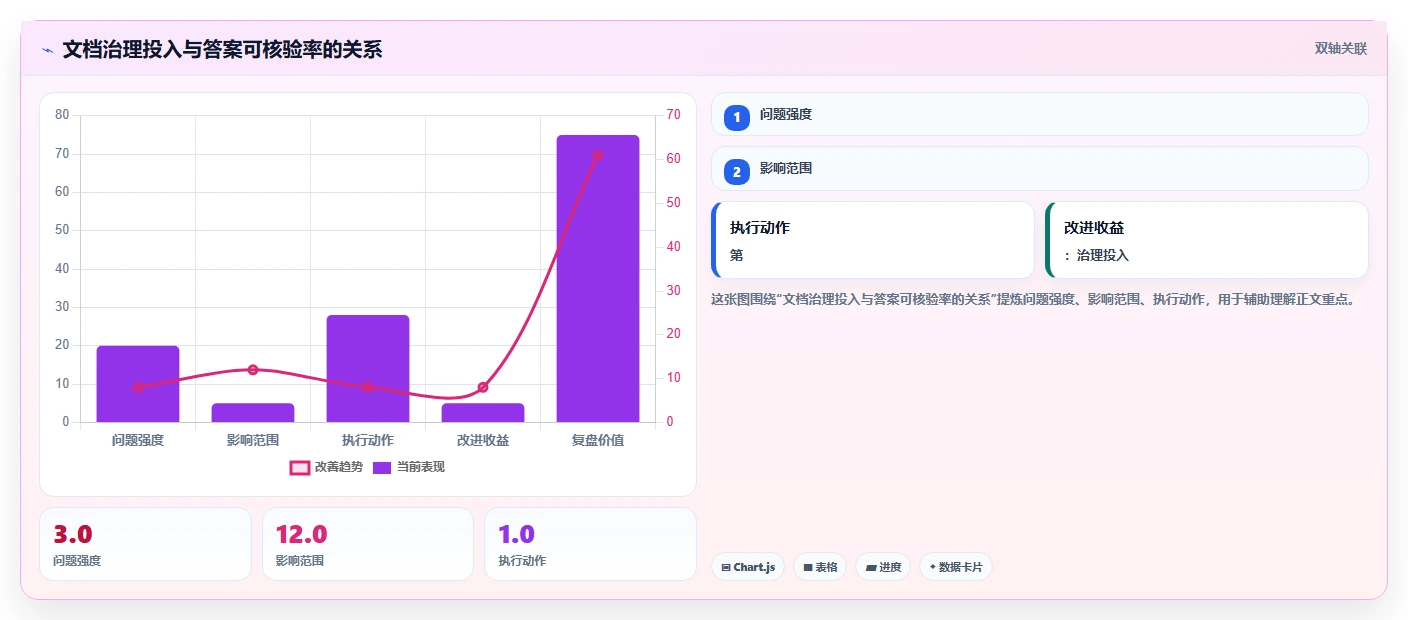Viewport: 1408px width, 620px height.
Task: Click the 1.0 执行动作 stat card
Action: pyautogui.click(x=590, y=544)
